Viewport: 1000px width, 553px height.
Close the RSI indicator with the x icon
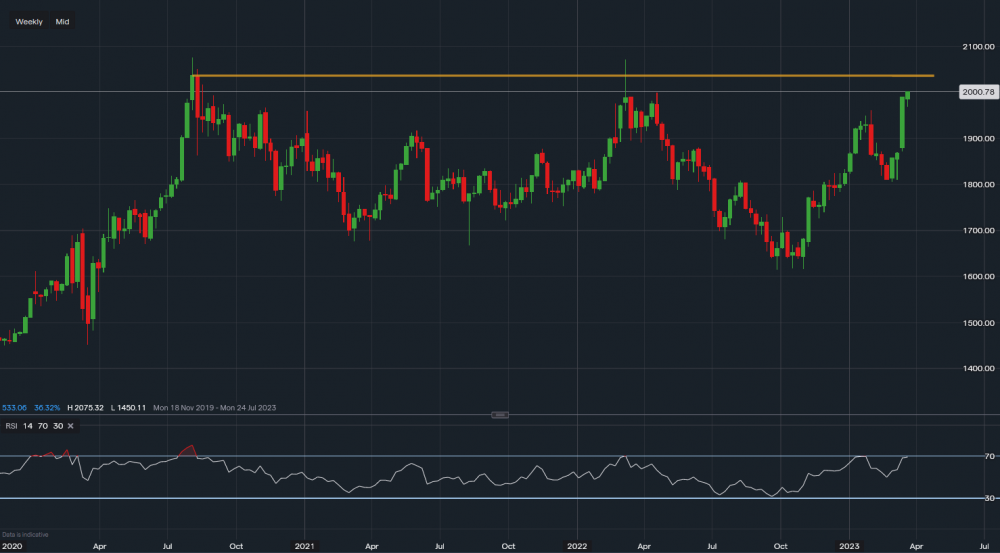point(73,426)
